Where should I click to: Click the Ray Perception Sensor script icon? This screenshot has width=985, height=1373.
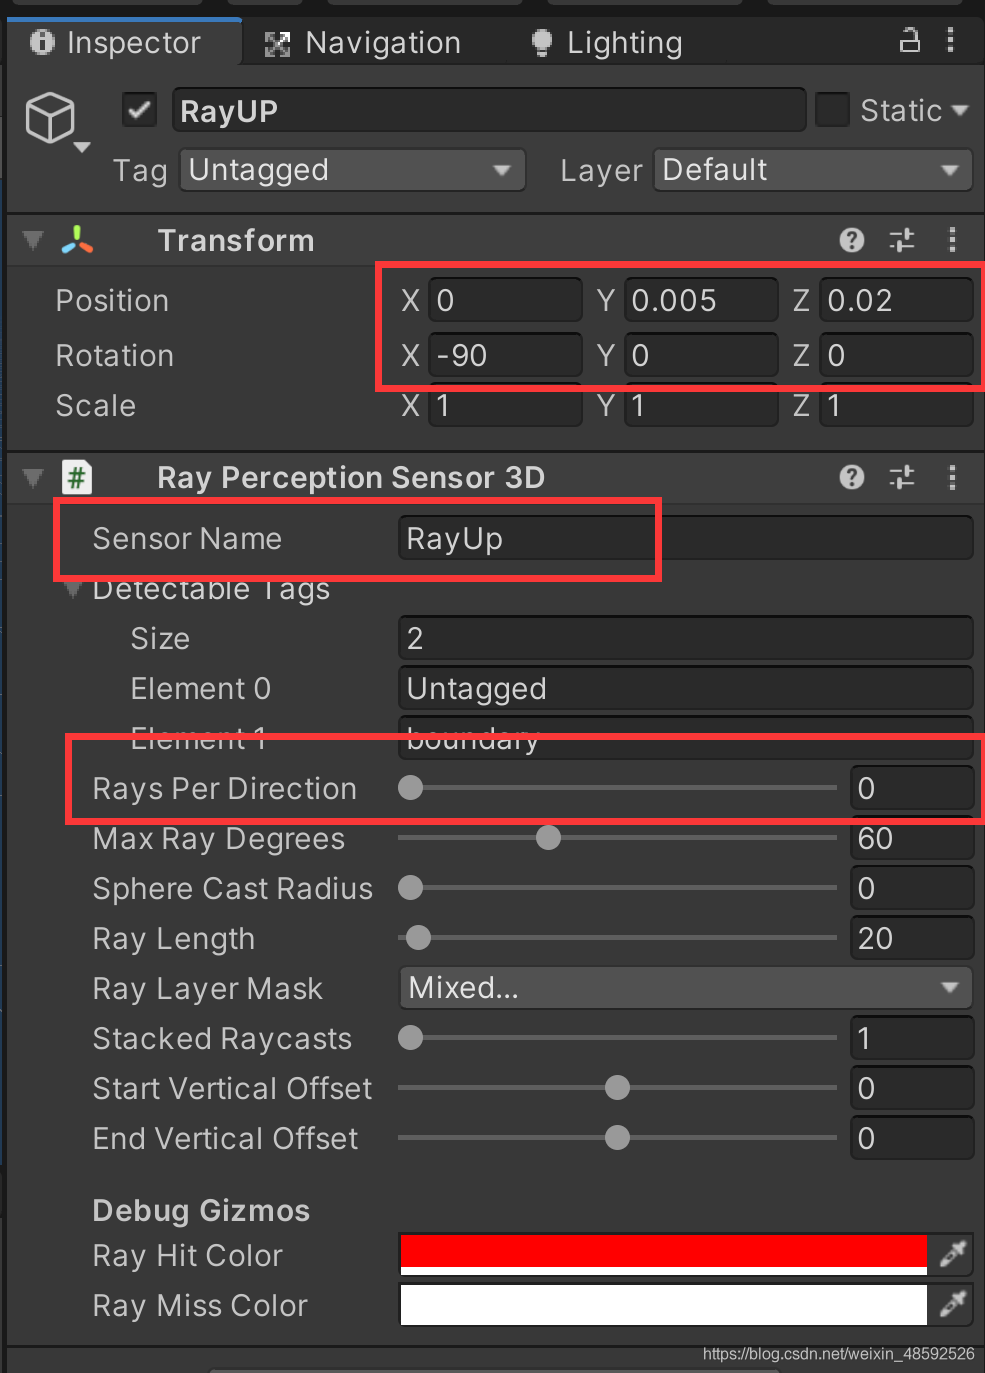coord(77,477)
